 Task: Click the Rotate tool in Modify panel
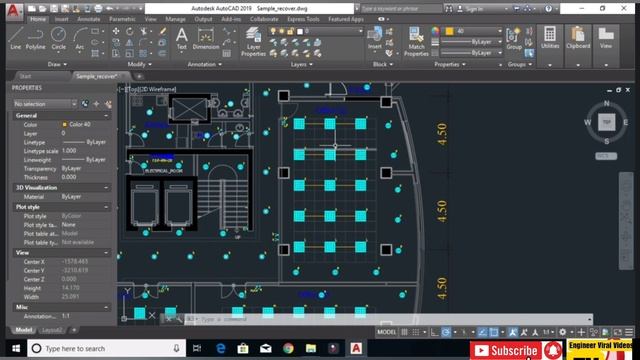[130, 31]
